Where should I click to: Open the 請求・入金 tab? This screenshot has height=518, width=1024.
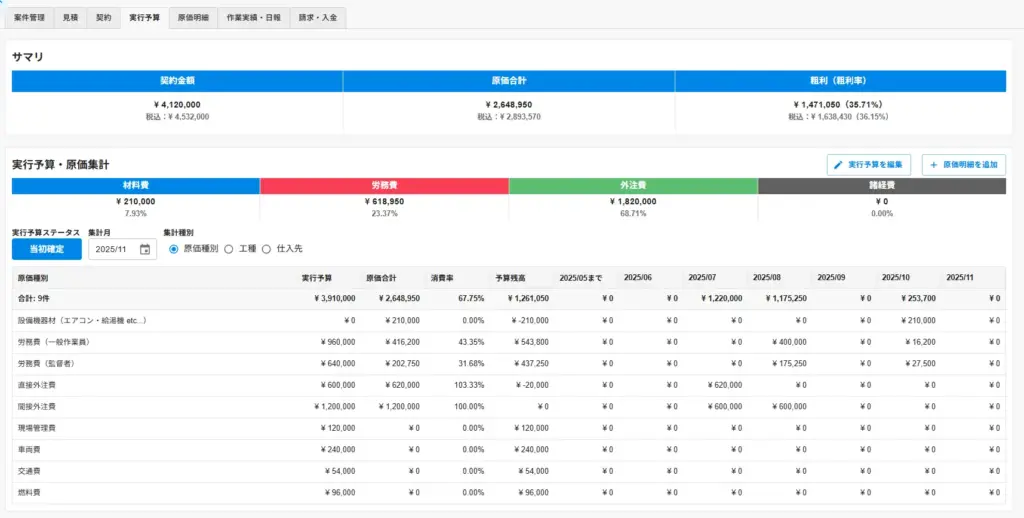(x=320, y=18)
